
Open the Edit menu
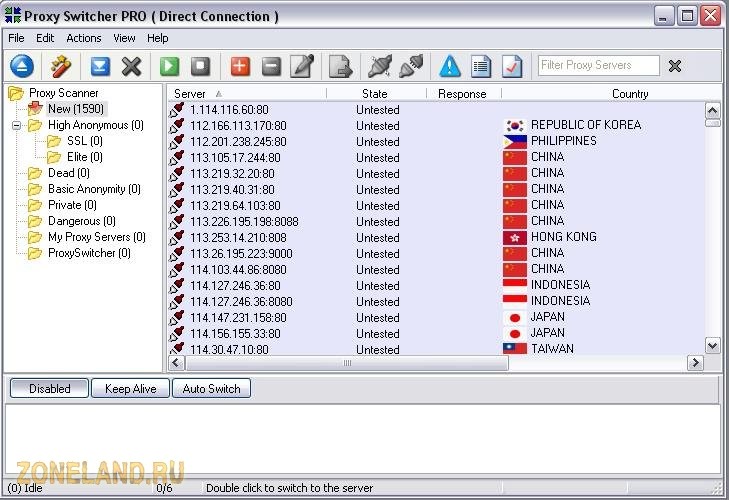point(45,38)
